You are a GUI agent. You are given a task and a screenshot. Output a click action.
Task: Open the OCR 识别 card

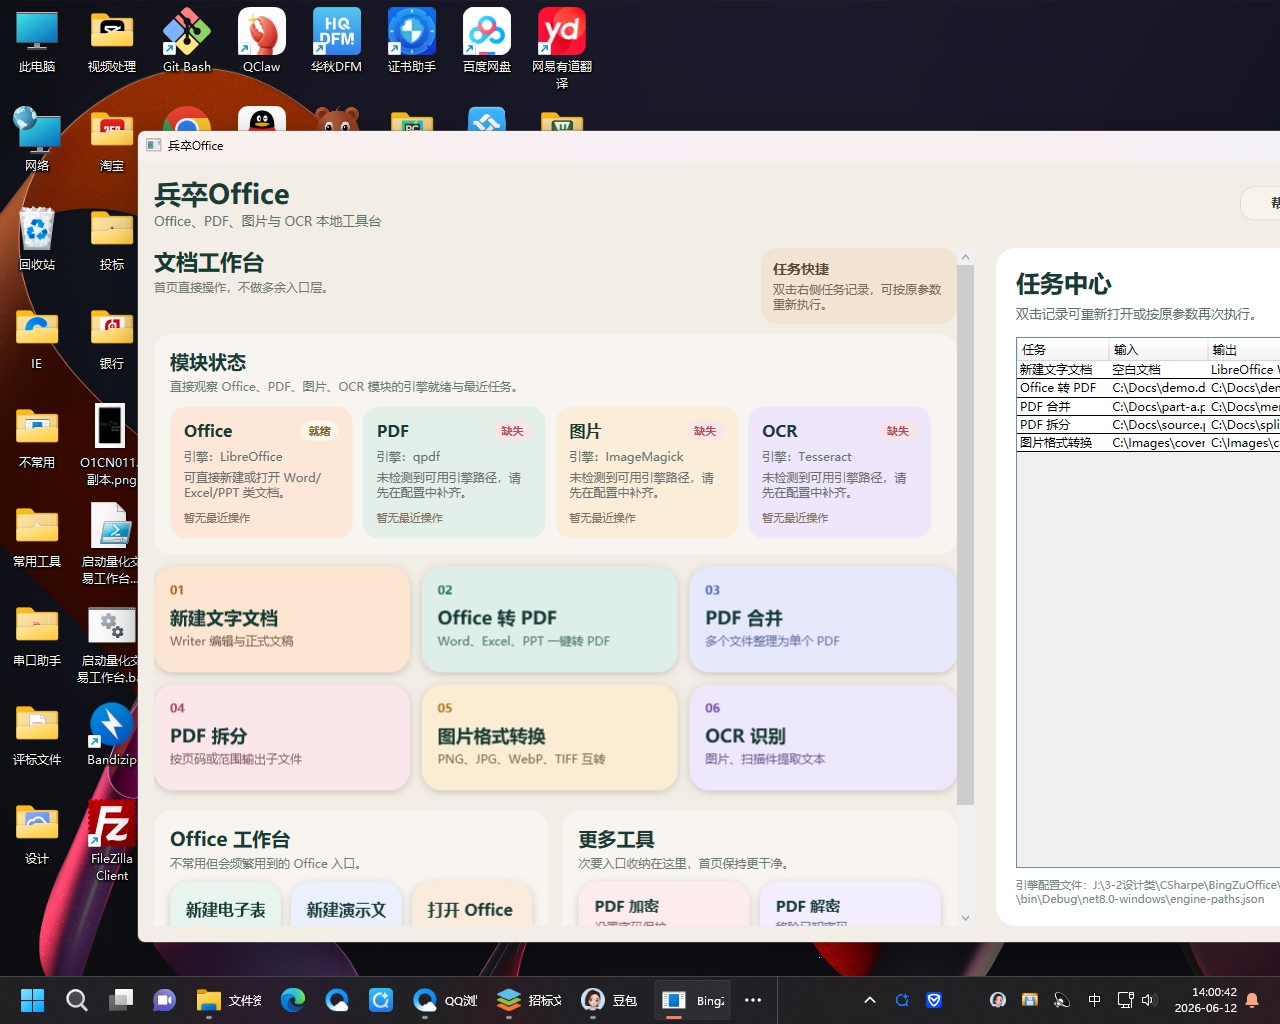(x=823, y=738)
